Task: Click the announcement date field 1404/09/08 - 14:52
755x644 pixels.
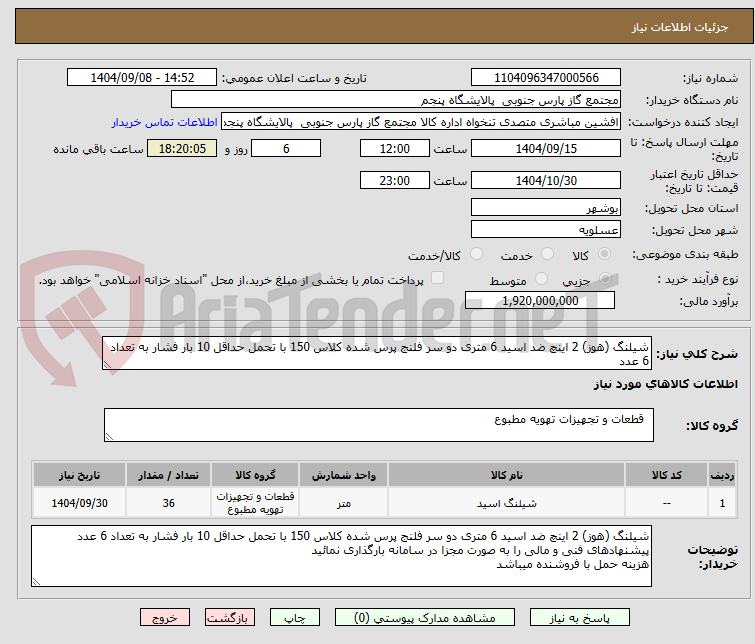Action: pos(142,78)
